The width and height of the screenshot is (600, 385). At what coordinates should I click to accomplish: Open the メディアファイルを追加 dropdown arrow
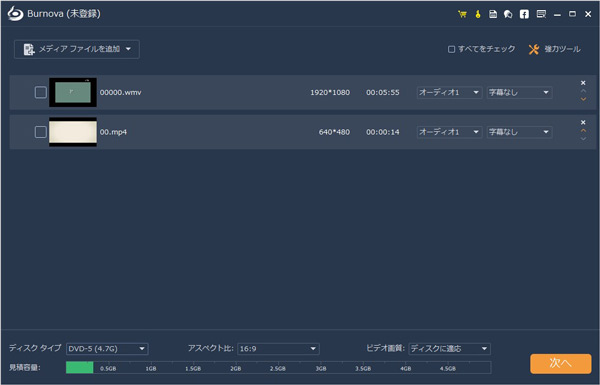(128, 49)
